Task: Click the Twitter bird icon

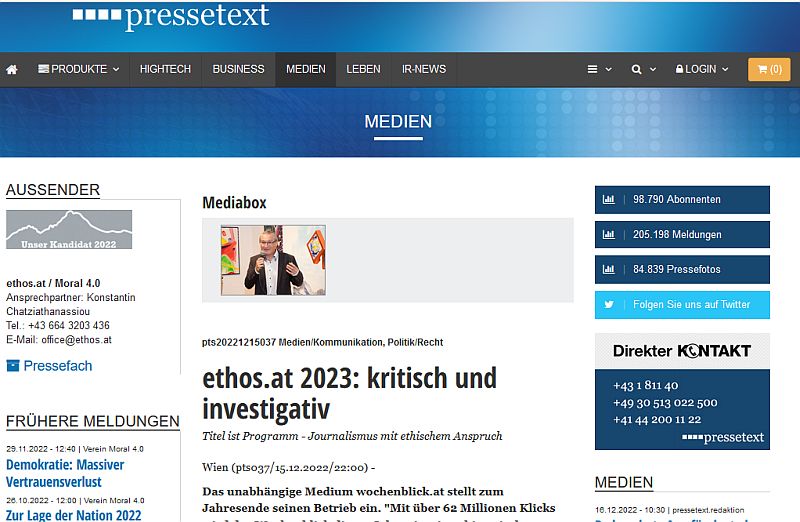Action: [x=609, y=305]
